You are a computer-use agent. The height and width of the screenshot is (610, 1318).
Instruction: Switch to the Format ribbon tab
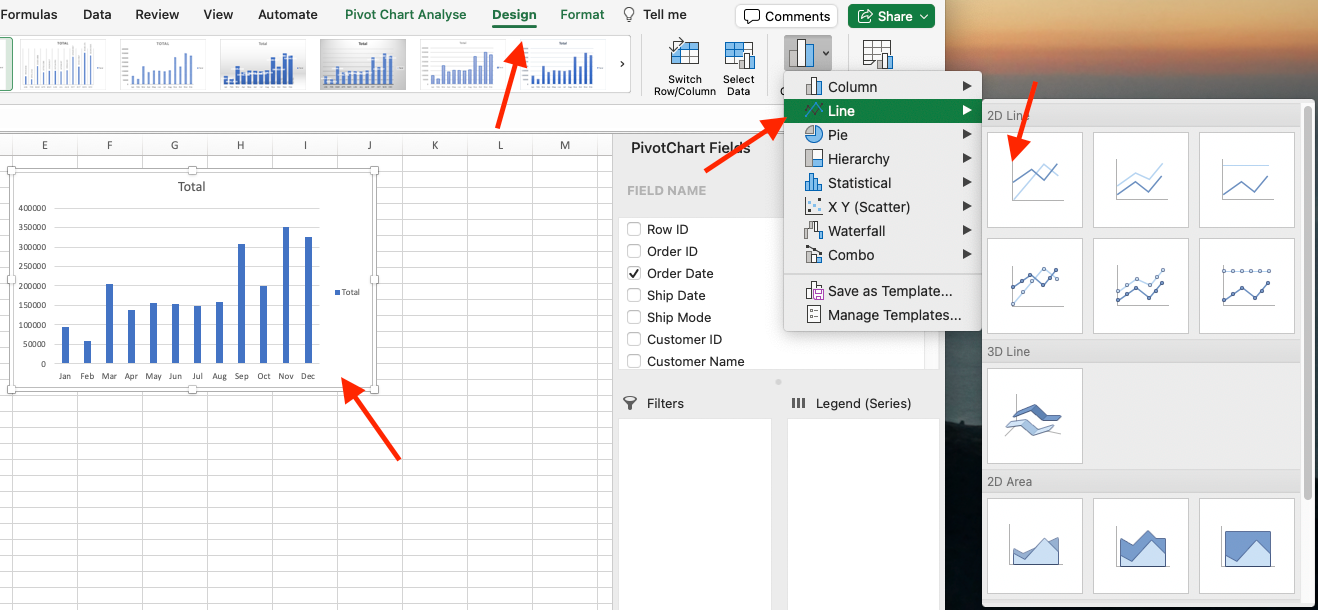[582, 15]
